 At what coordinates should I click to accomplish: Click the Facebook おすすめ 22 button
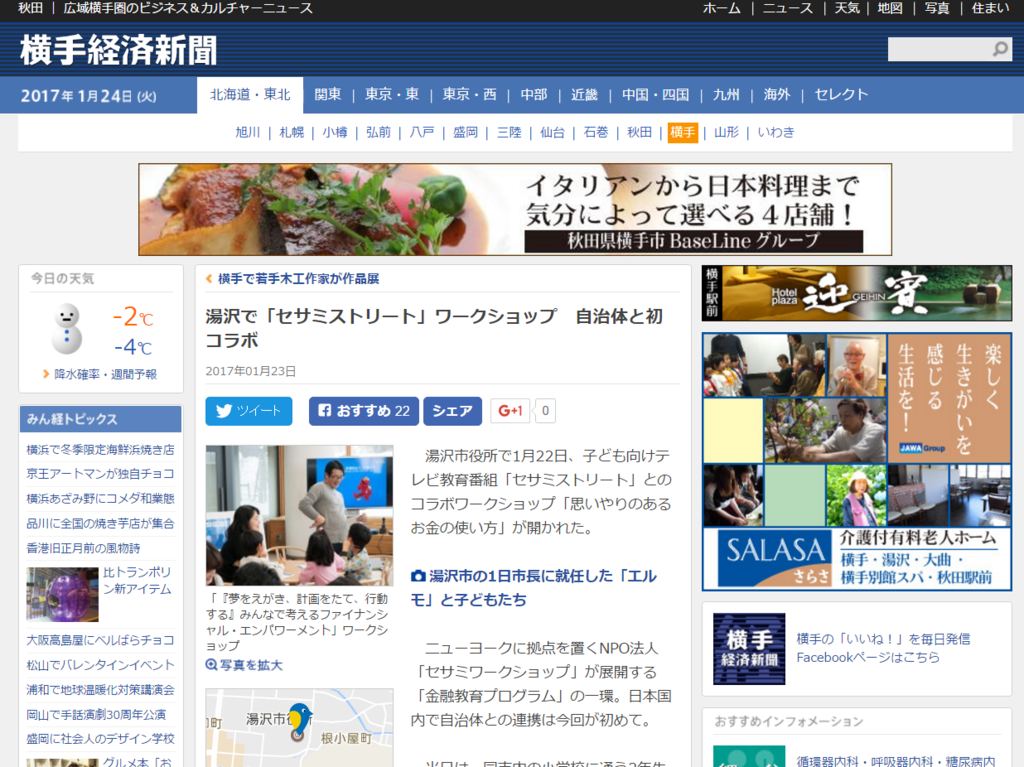click(x=364, y=411)
